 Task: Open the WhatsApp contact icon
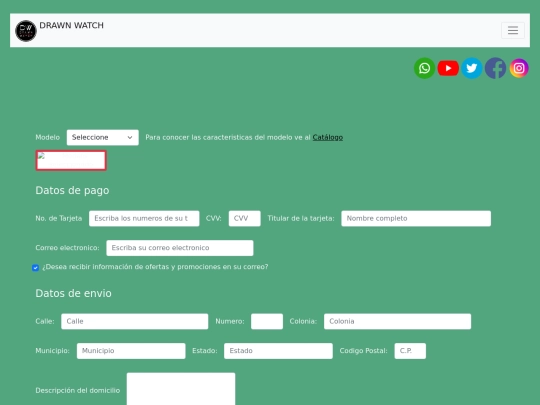[424, 68]
